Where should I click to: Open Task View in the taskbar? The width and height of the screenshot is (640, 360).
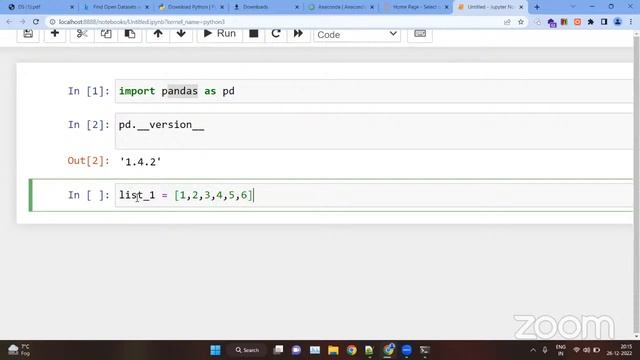[x=278, y=350]
